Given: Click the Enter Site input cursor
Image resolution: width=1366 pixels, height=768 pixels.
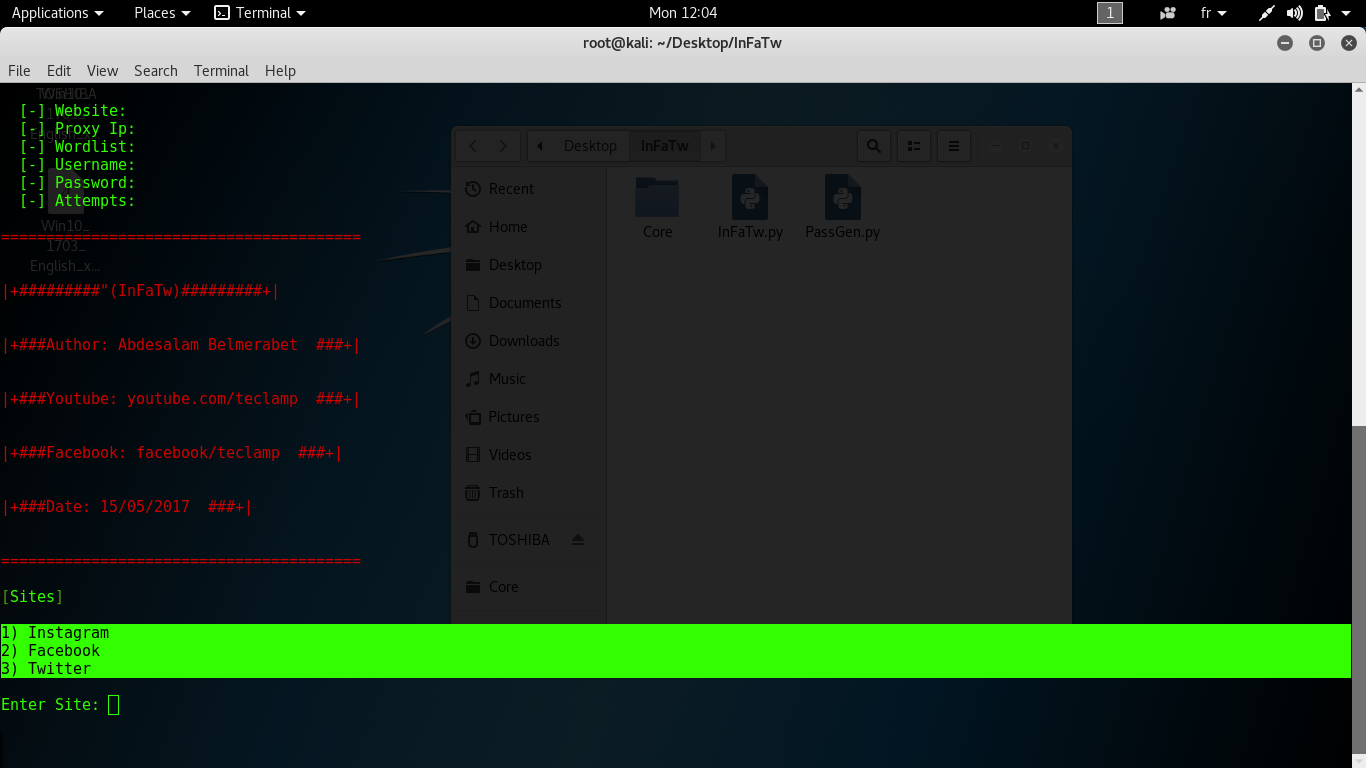Looking at the screenshot, I should pyautogui.click(x=113, y=705).
